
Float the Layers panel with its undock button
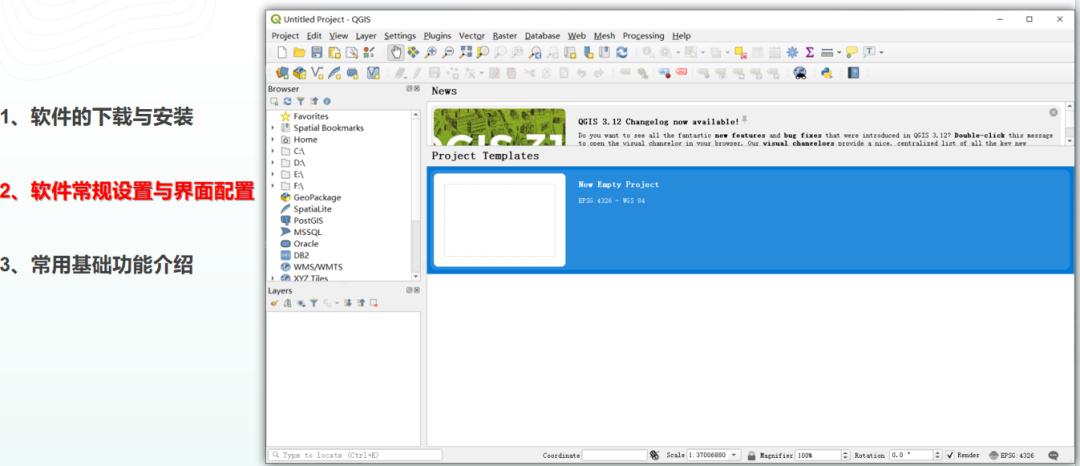tap(409, 290)
